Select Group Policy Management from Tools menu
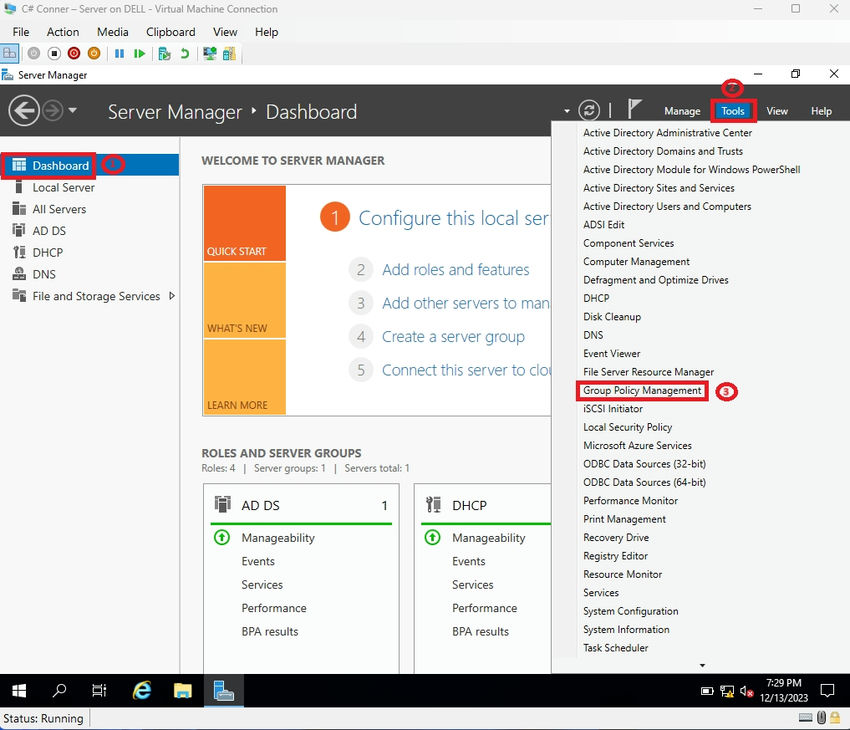The image size is (850, 730). tap(641, 391)
